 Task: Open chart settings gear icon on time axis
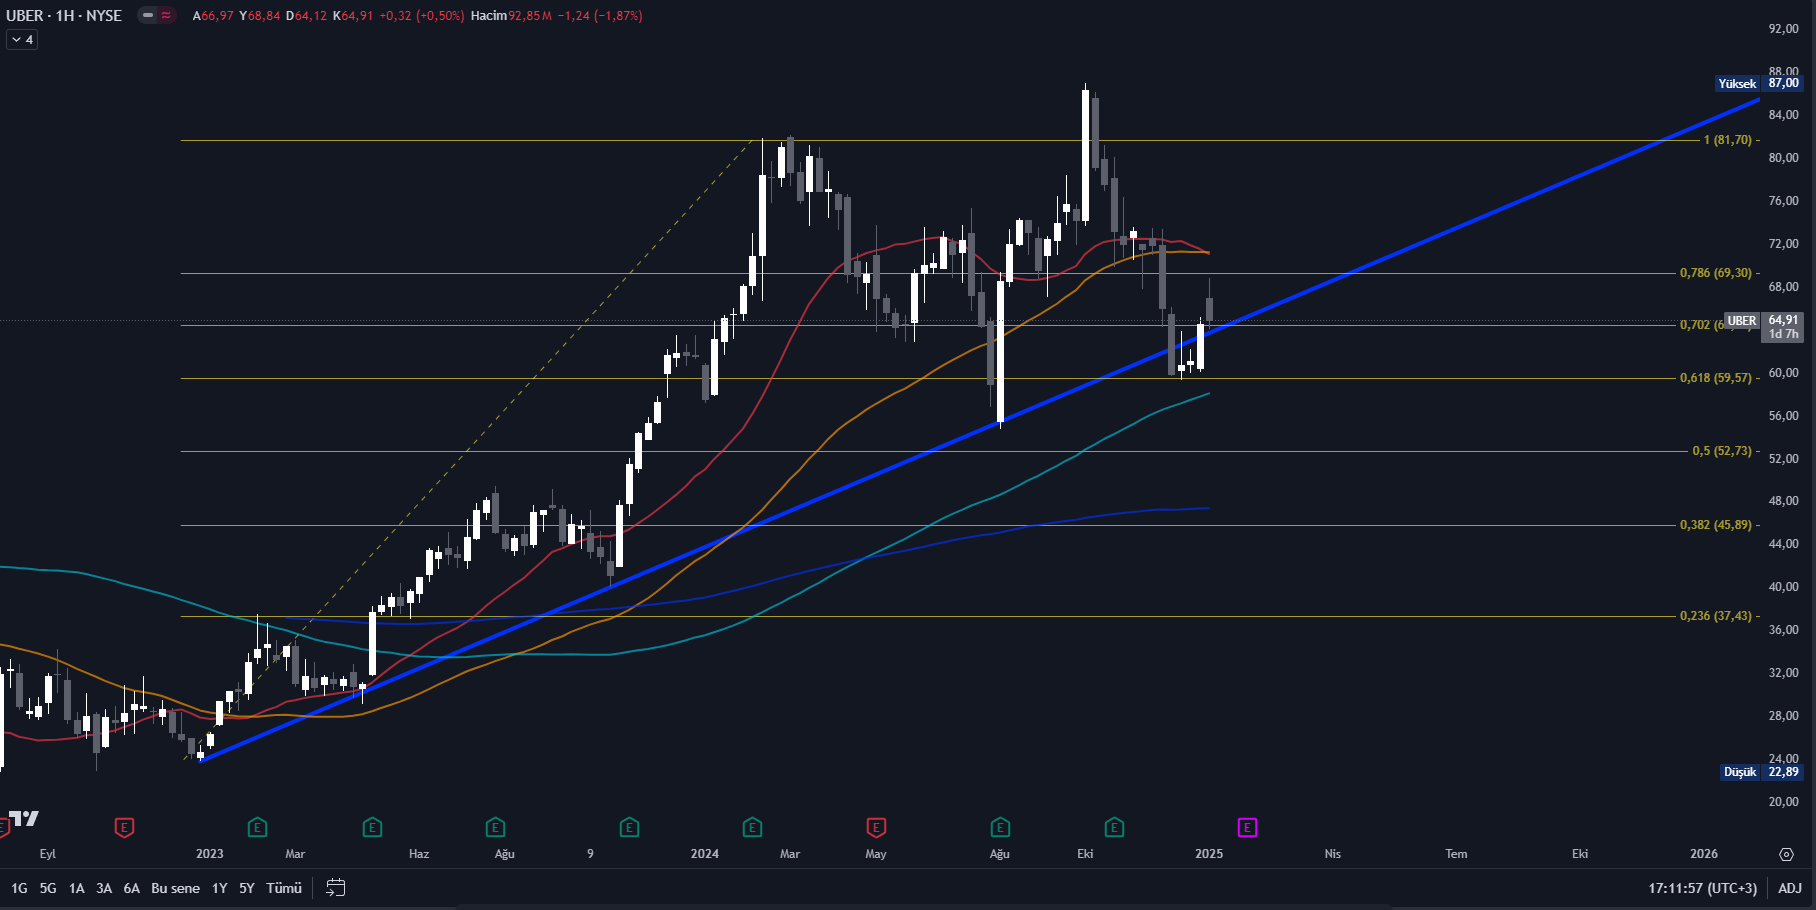pos(1787,854)
